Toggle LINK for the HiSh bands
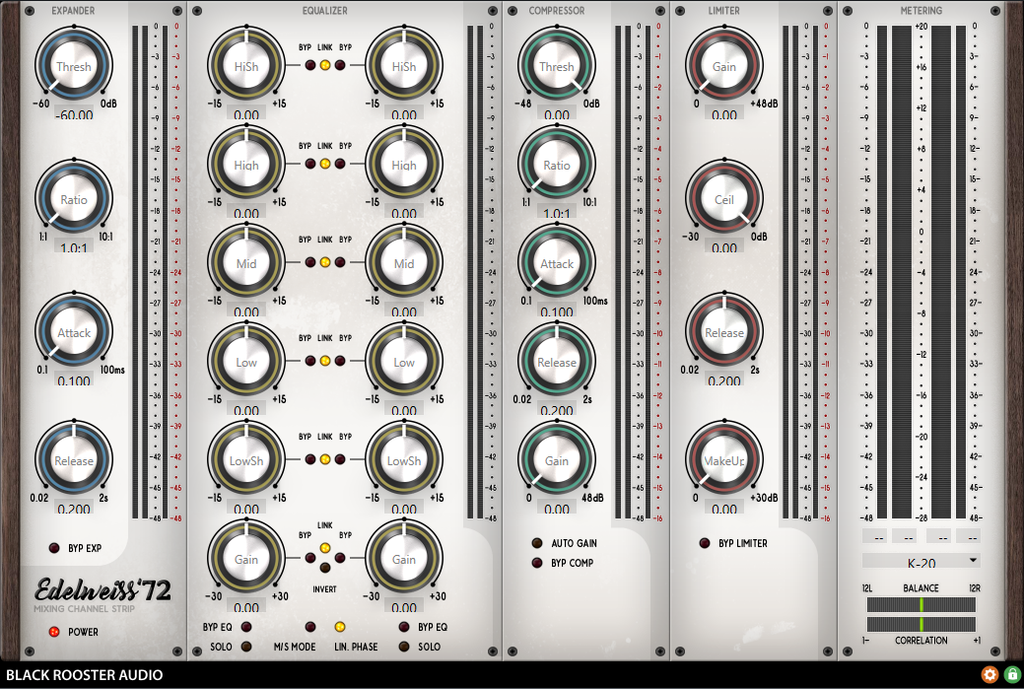 tap(325, 65)
